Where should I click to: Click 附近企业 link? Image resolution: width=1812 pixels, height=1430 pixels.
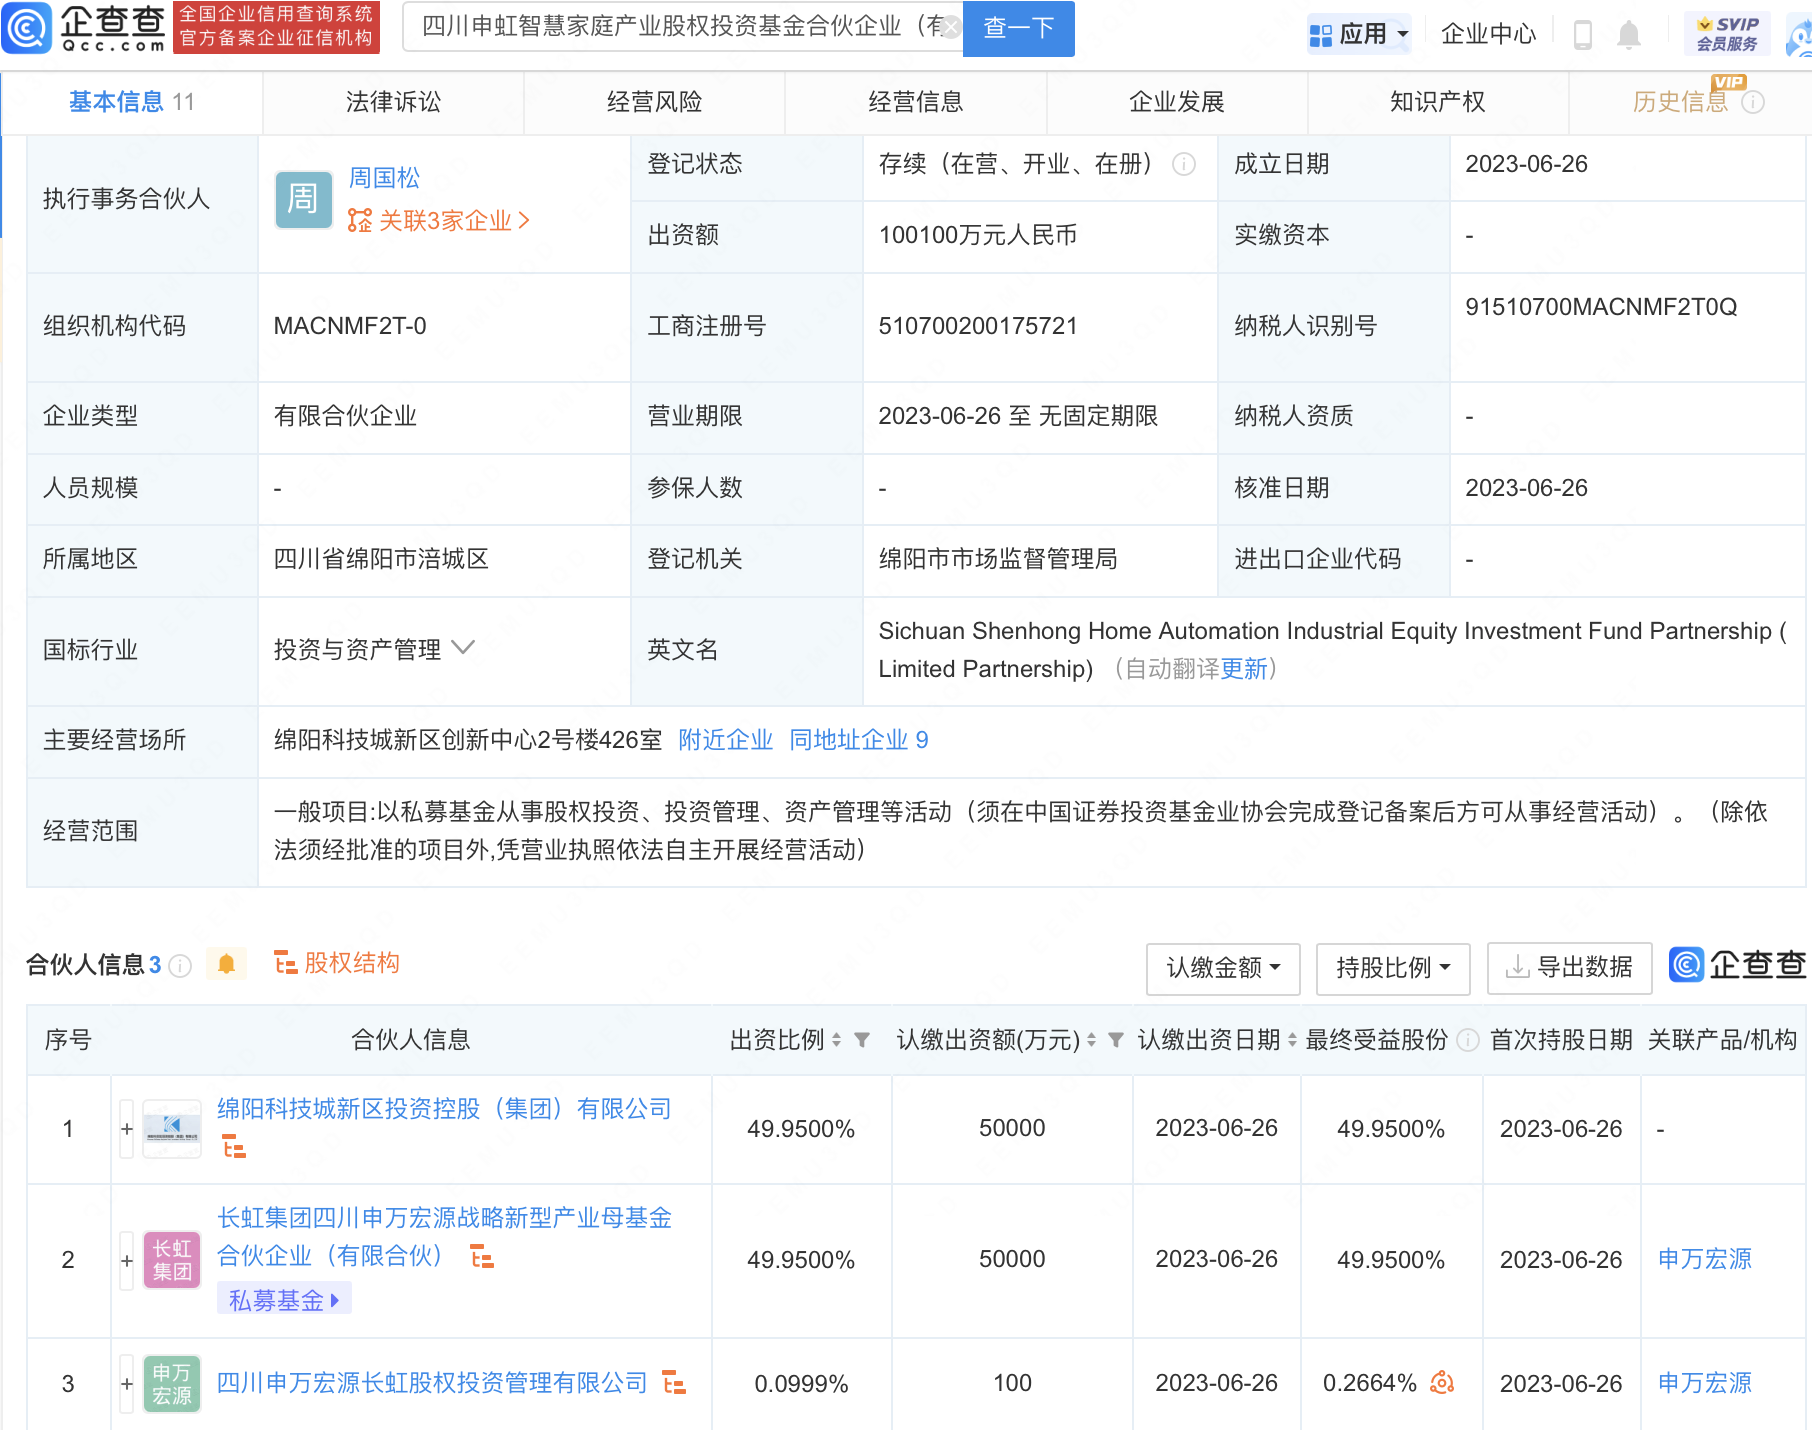pyautogui.click(x=726, y=740)
